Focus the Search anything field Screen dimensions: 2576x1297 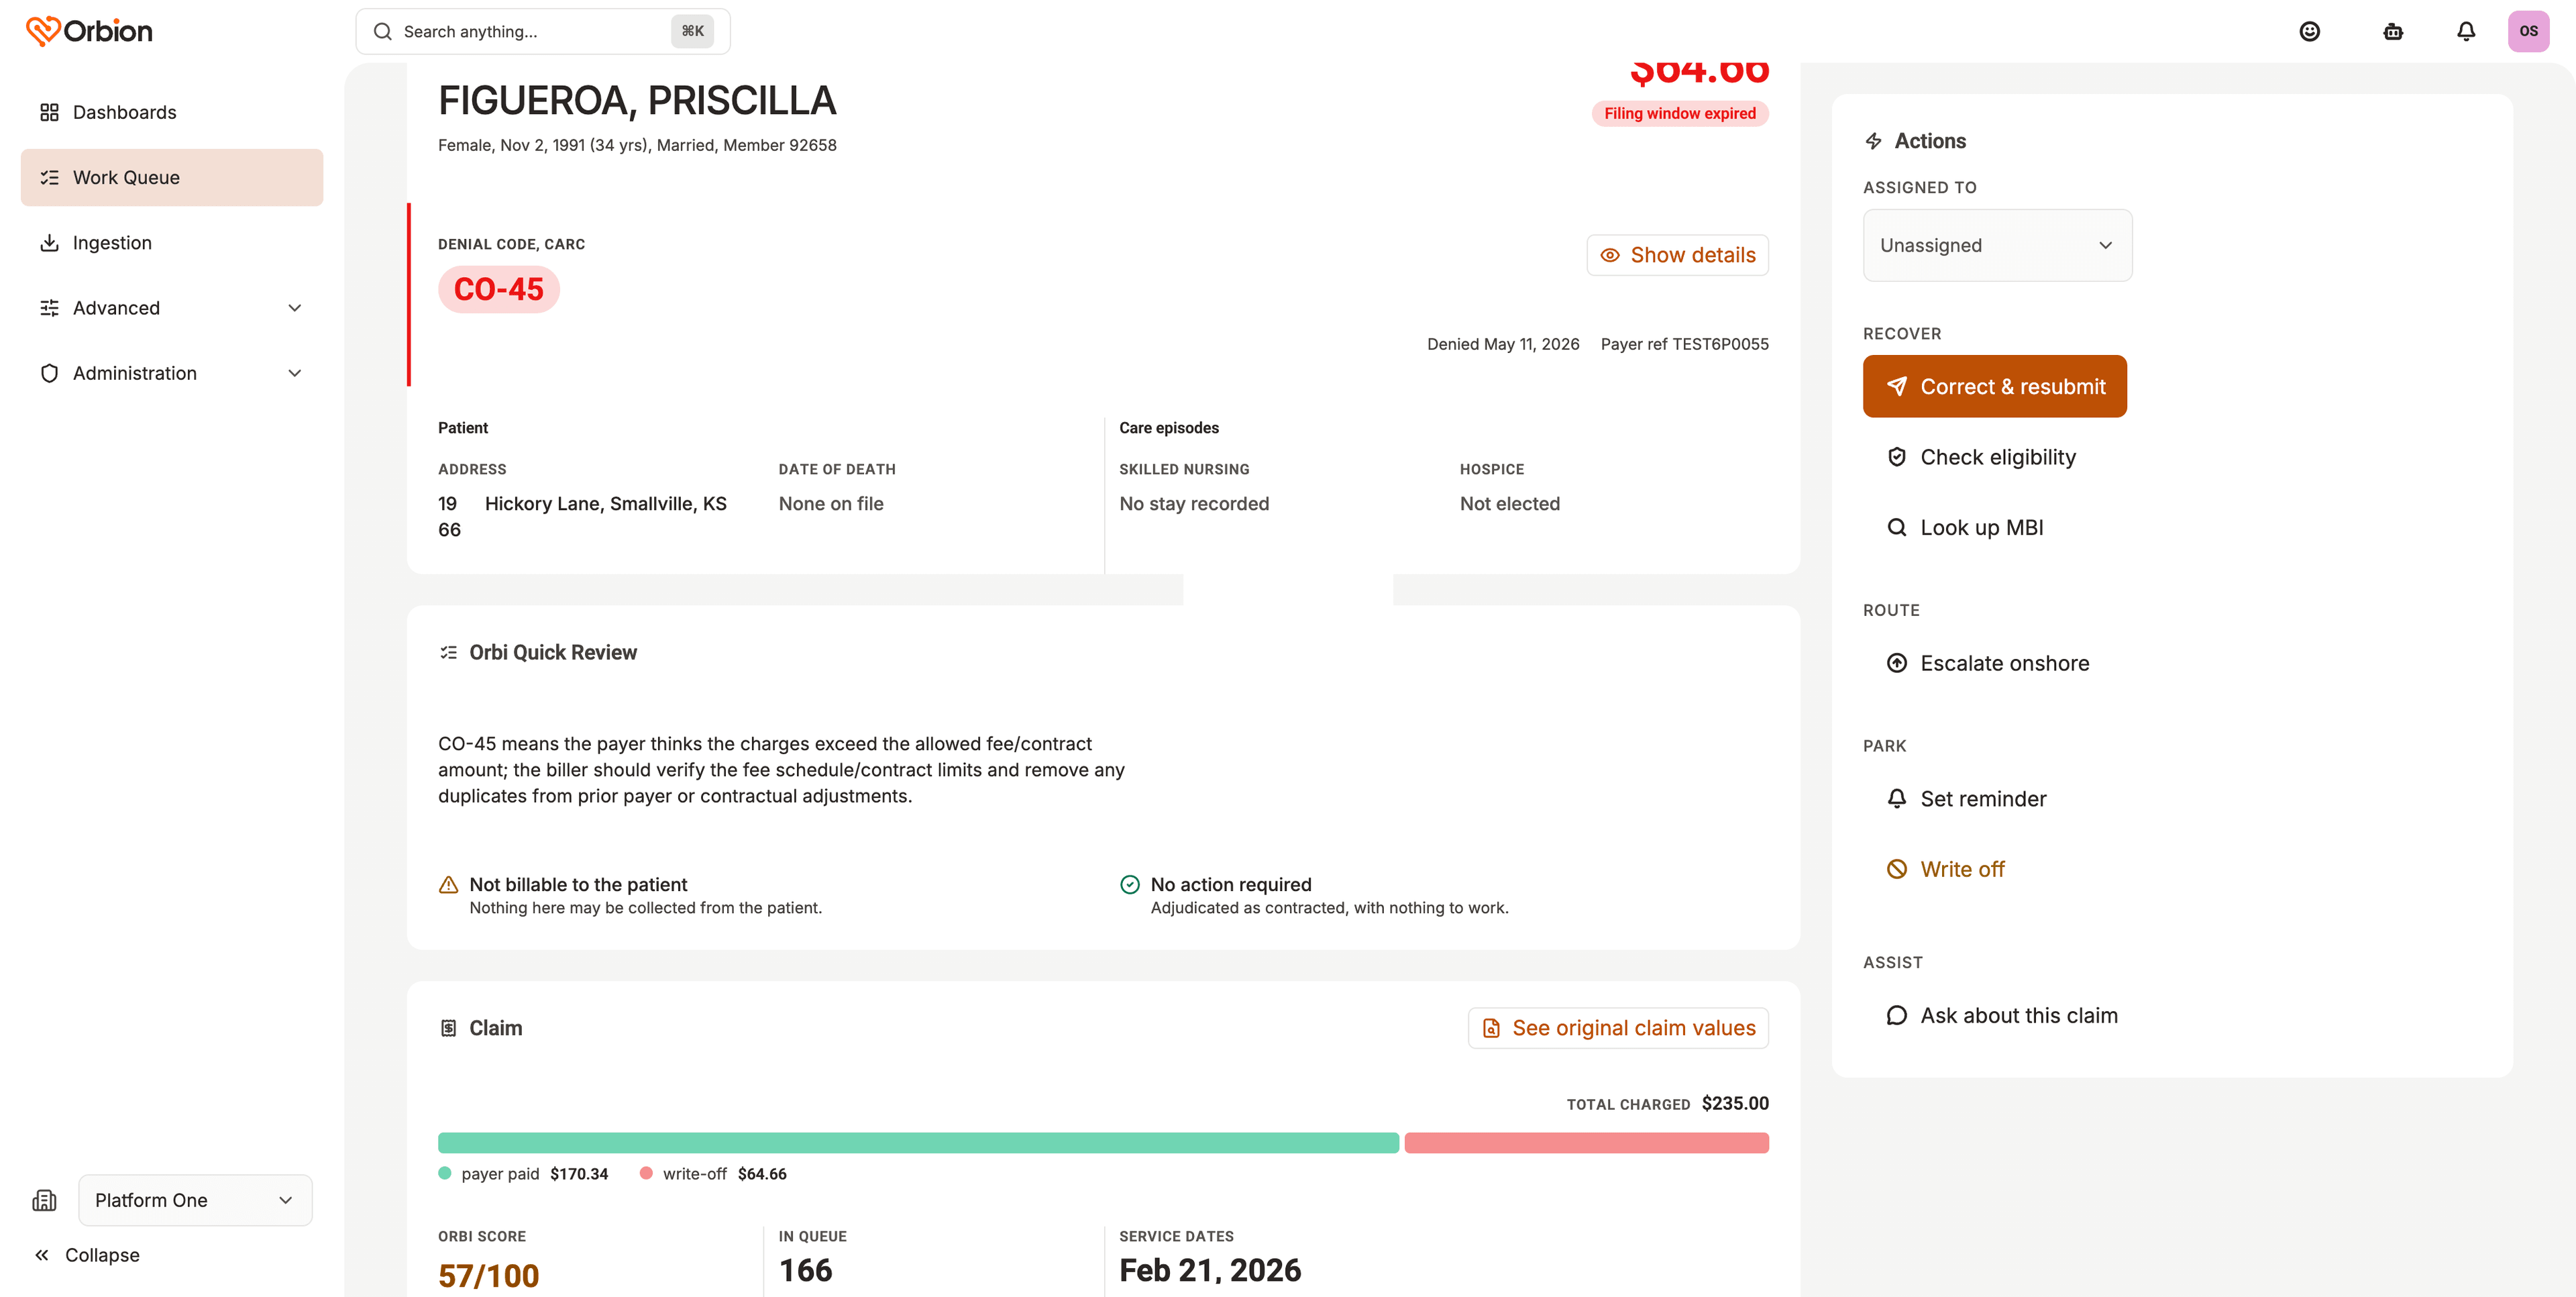pos(542,31)
